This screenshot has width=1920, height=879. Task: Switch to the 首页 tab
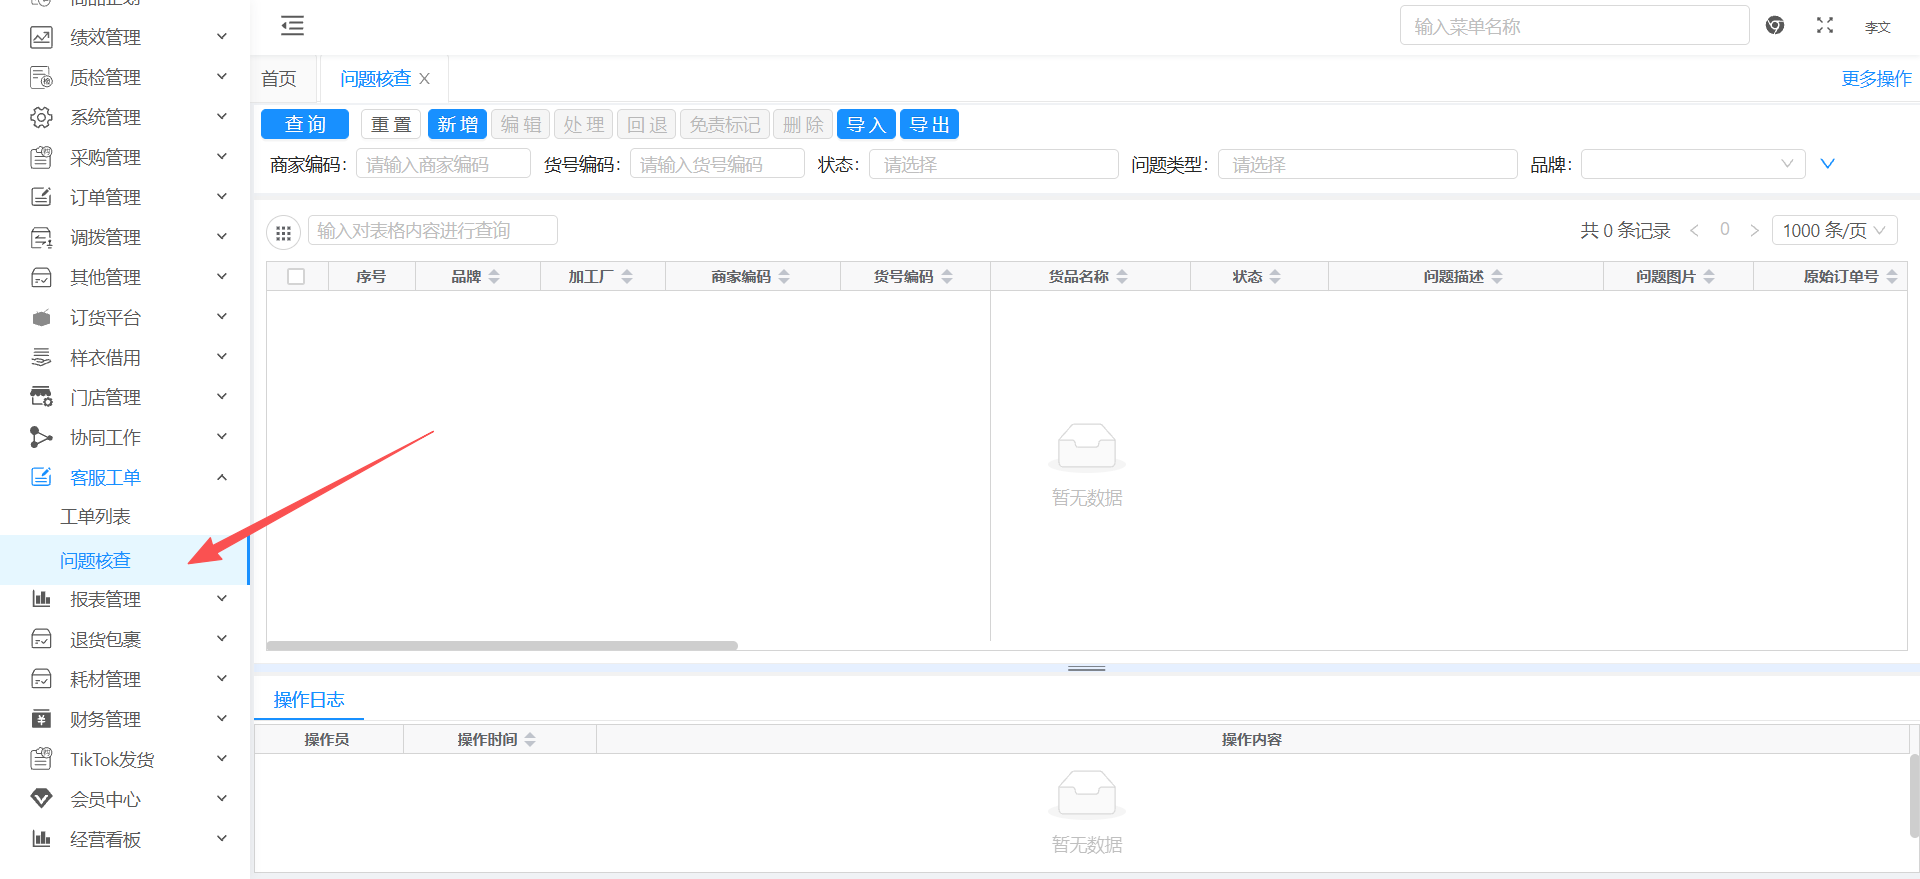[x=279, y=79]
